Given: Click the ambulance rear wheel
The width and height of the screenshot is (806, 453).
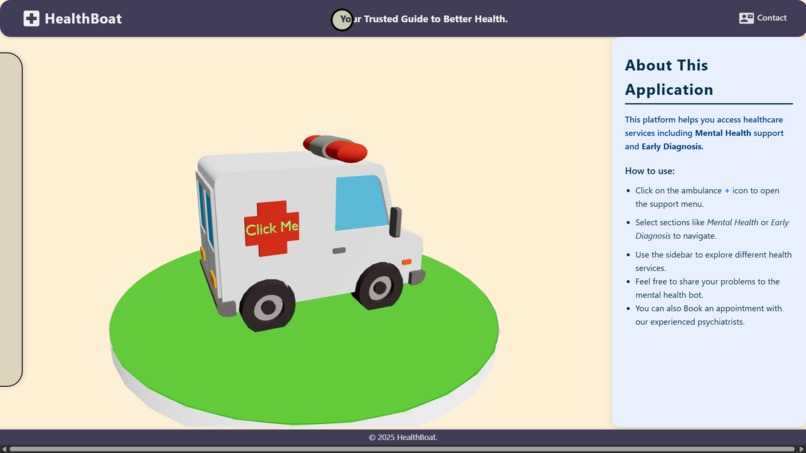Looking at the screenshot, I should [x=268, y=305].
